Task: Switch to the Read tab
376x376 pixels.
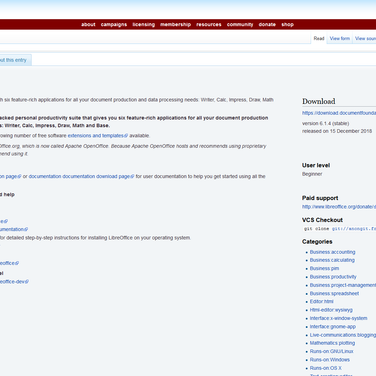Action: pyautogui.click(x=319, y=38)
